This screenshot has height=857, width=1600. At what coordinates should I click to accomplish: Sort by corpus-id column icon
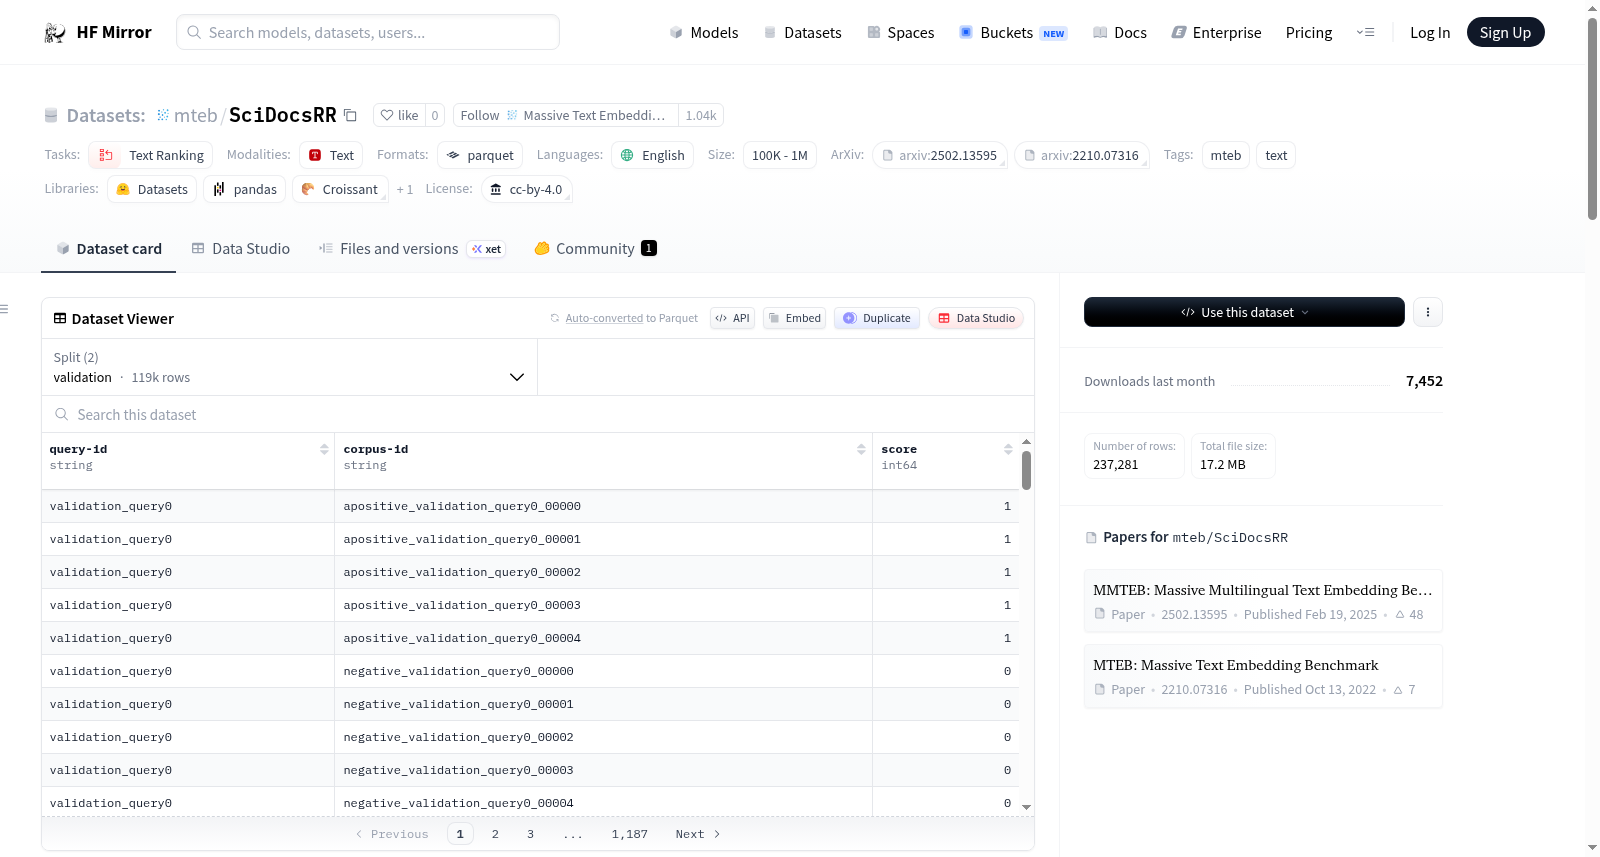(x=861, y=449)
